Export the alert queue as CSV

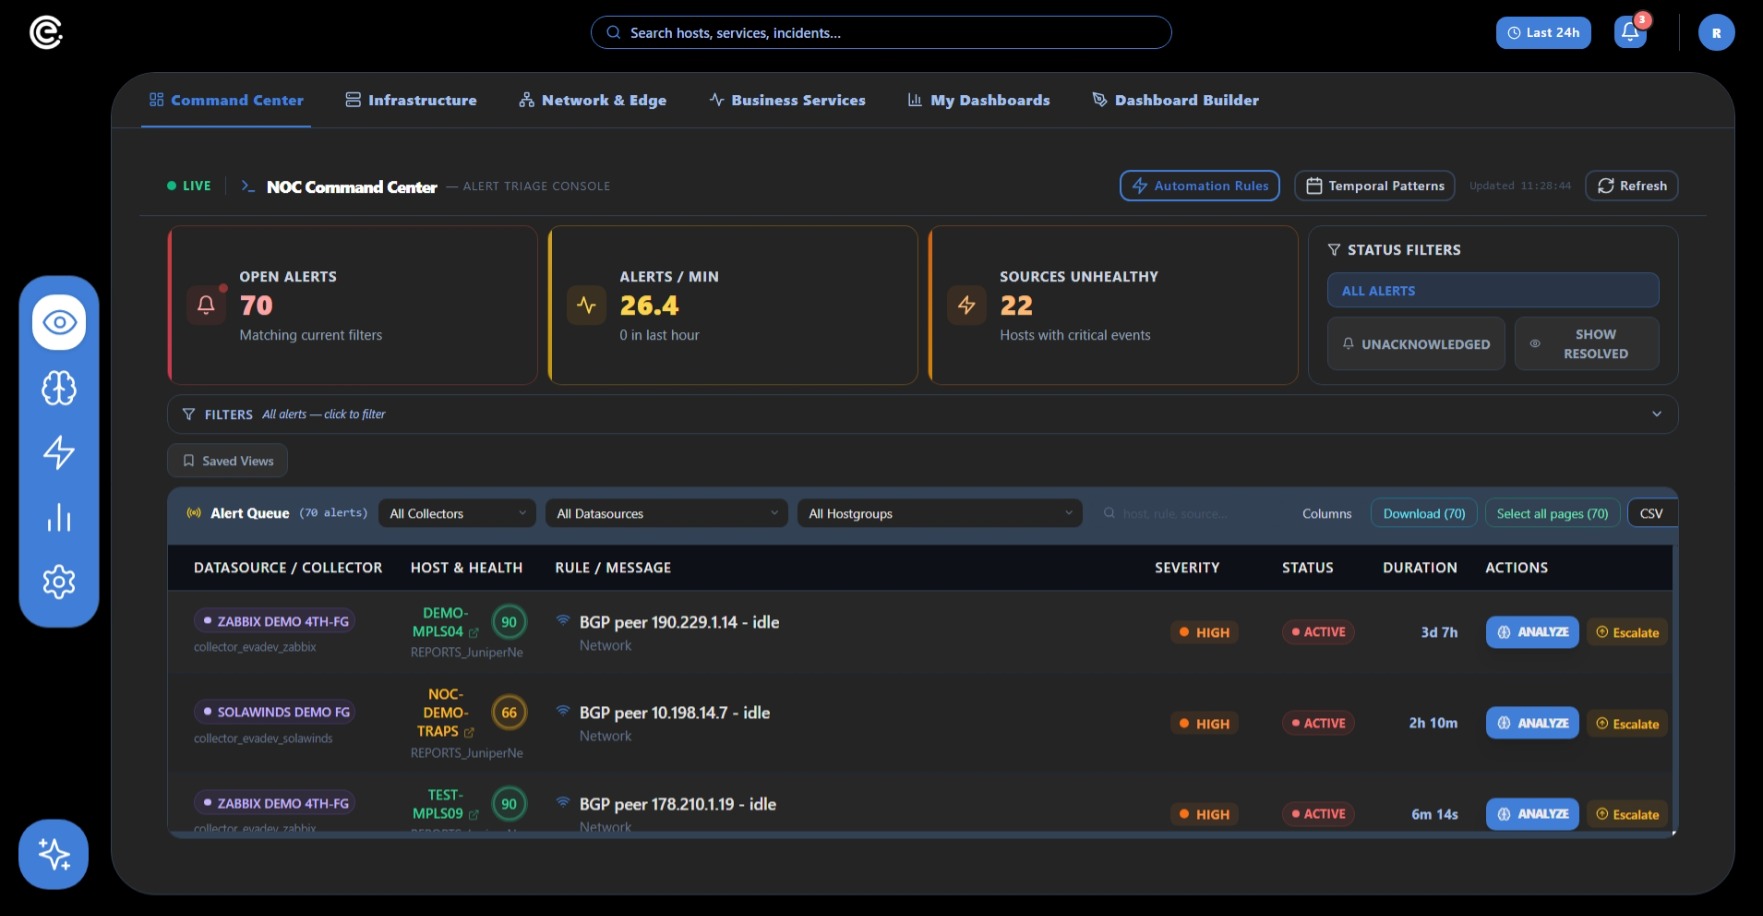point(1652,513)
